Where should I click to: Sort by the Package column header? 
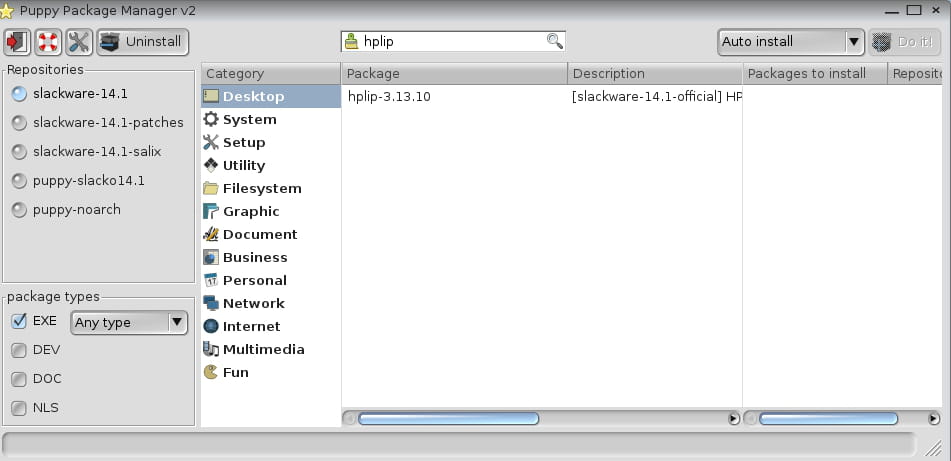454,73
